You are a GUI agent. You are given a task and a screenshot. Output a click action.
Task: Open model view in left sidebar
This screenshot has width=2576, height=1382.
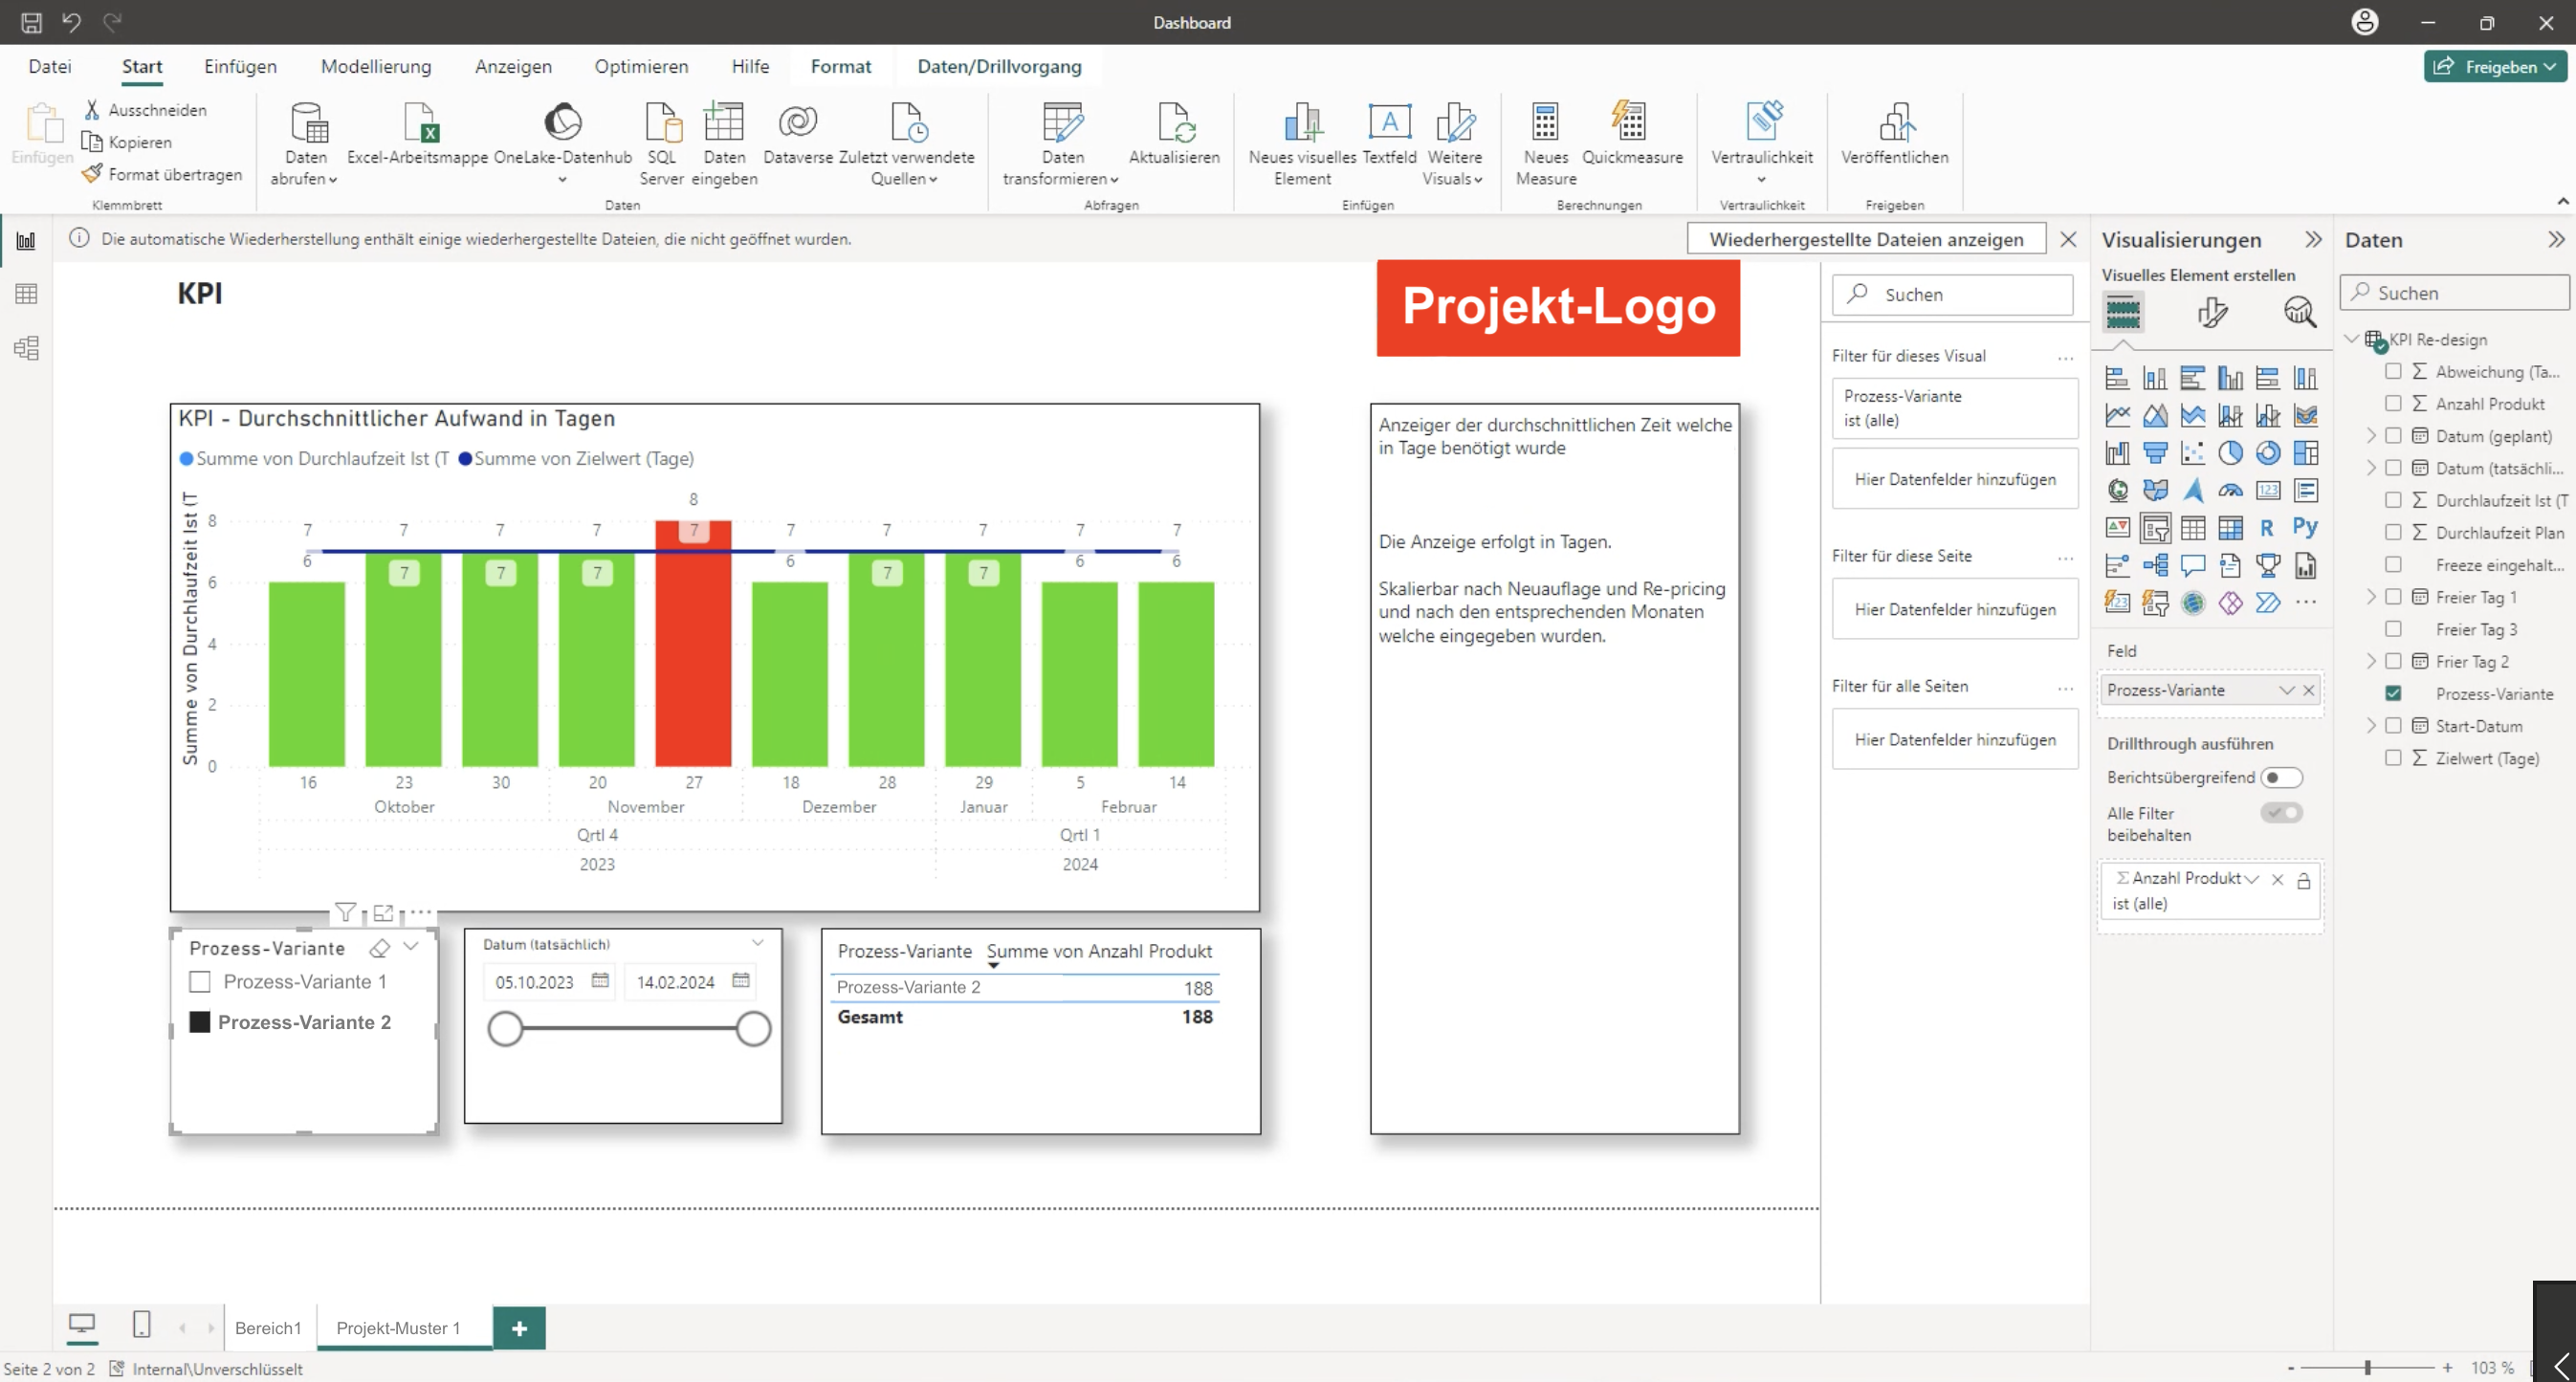27,348
